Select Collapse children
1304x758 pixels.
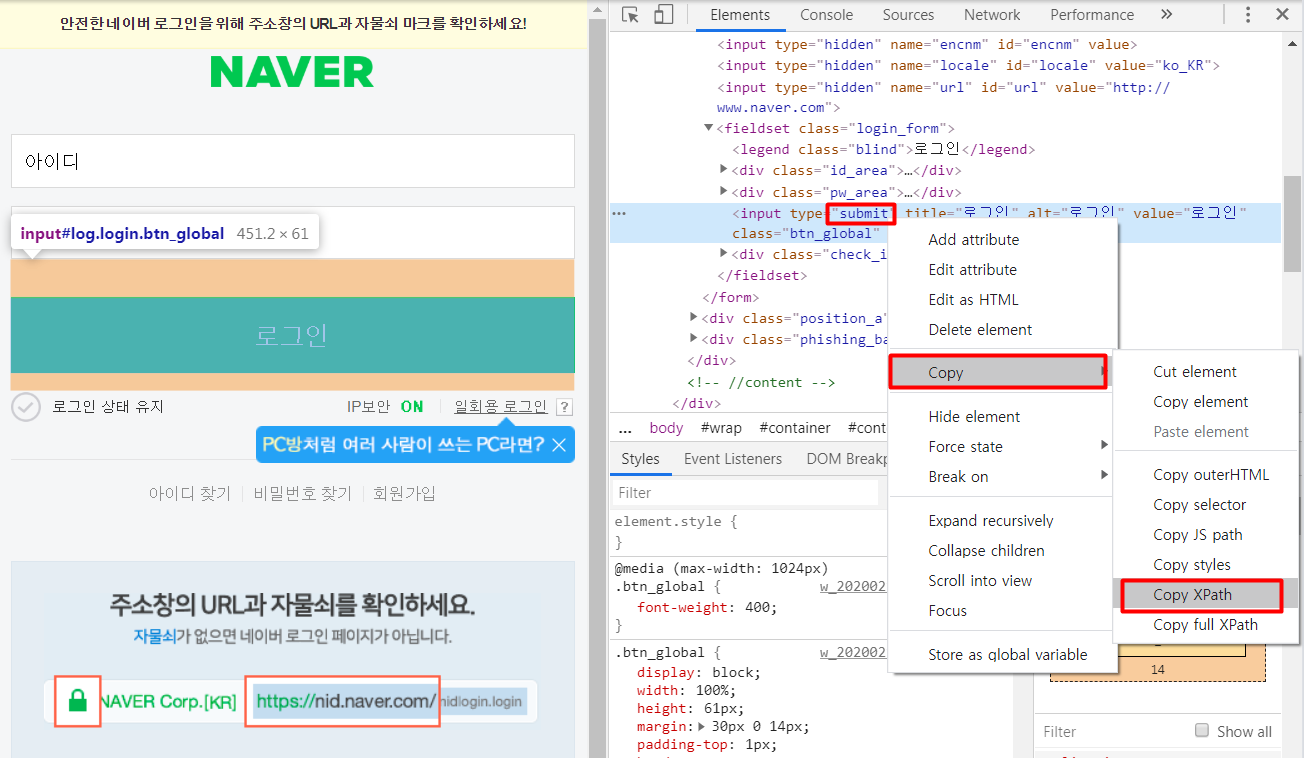click(x=1001, y=551)
